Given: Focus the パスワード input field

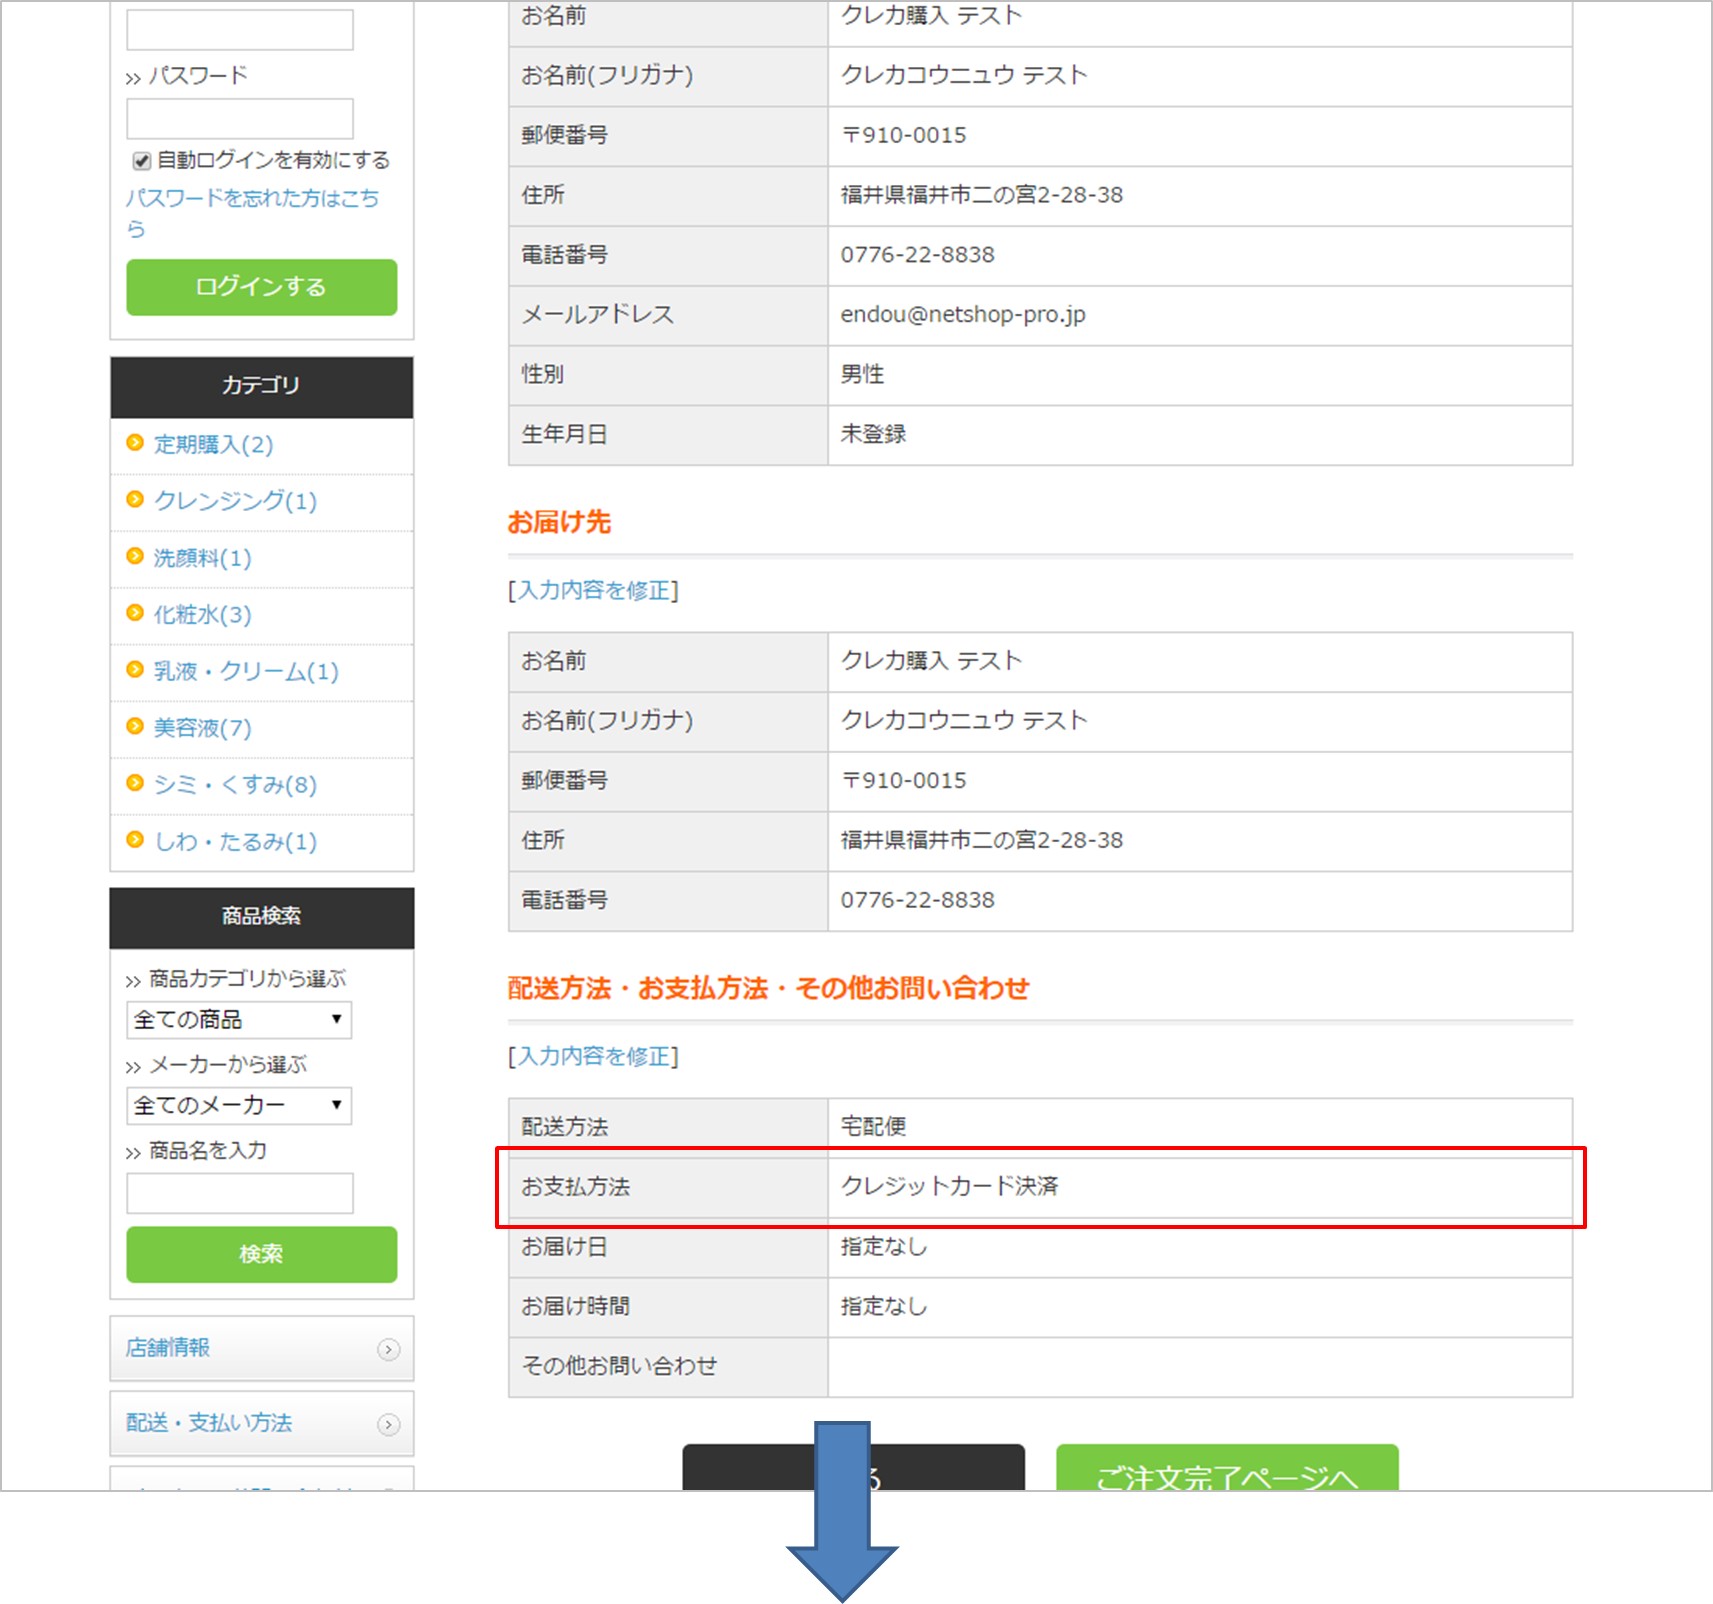Looking at the screenshot, I should pyautogui.click(x=240, y=119).
